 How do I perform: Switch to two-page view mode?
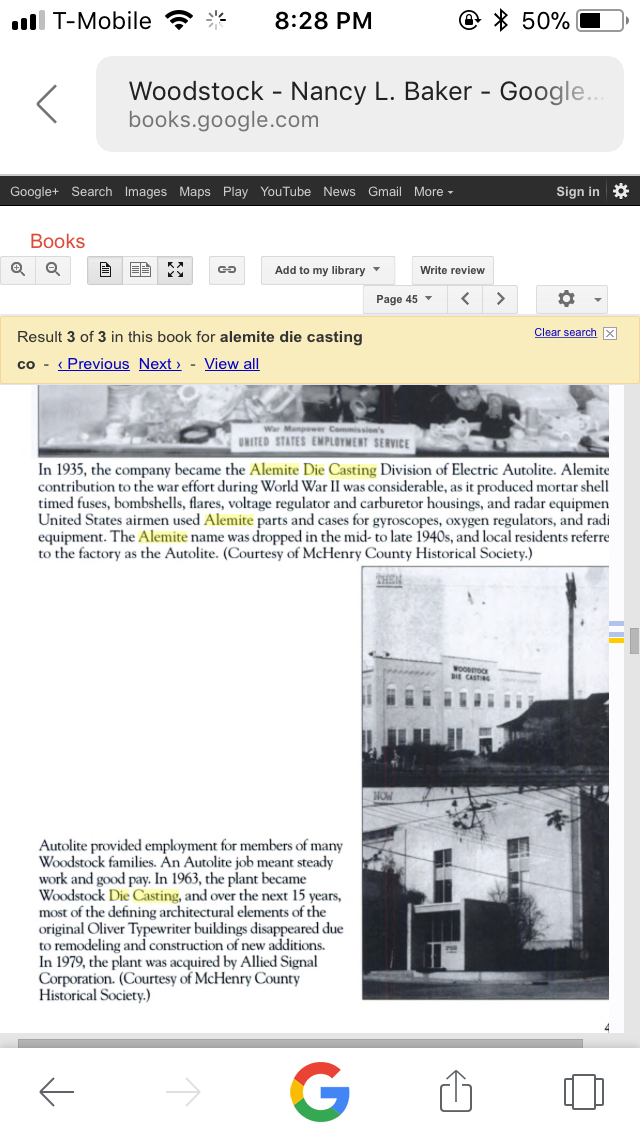[x=140, y=270]
